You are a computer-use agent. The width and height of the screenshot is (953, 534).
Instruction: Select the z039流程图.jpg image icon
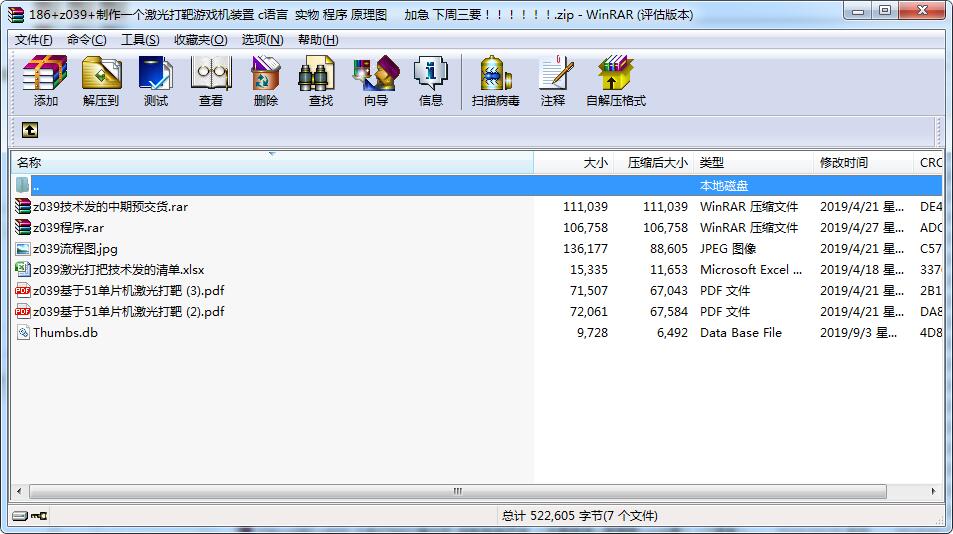(x=23, y=248)
